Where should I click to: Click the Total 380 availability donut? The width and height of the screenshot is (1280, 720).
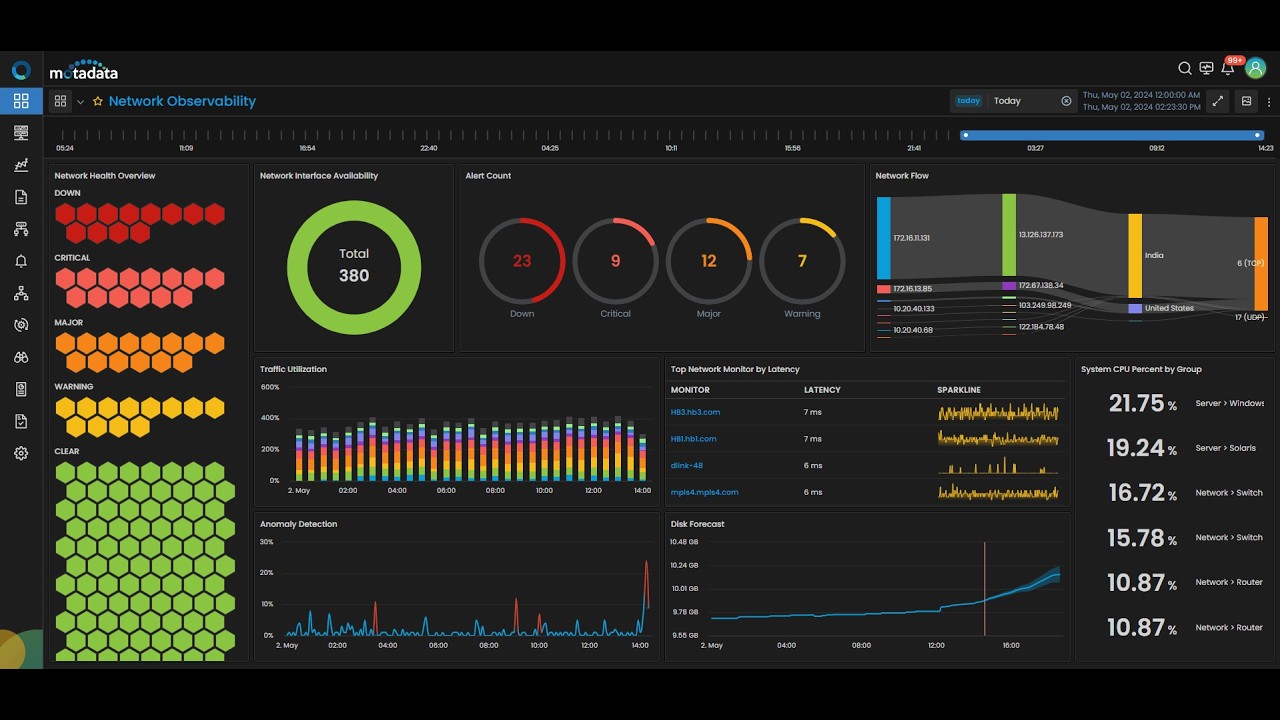pos(354,266)
